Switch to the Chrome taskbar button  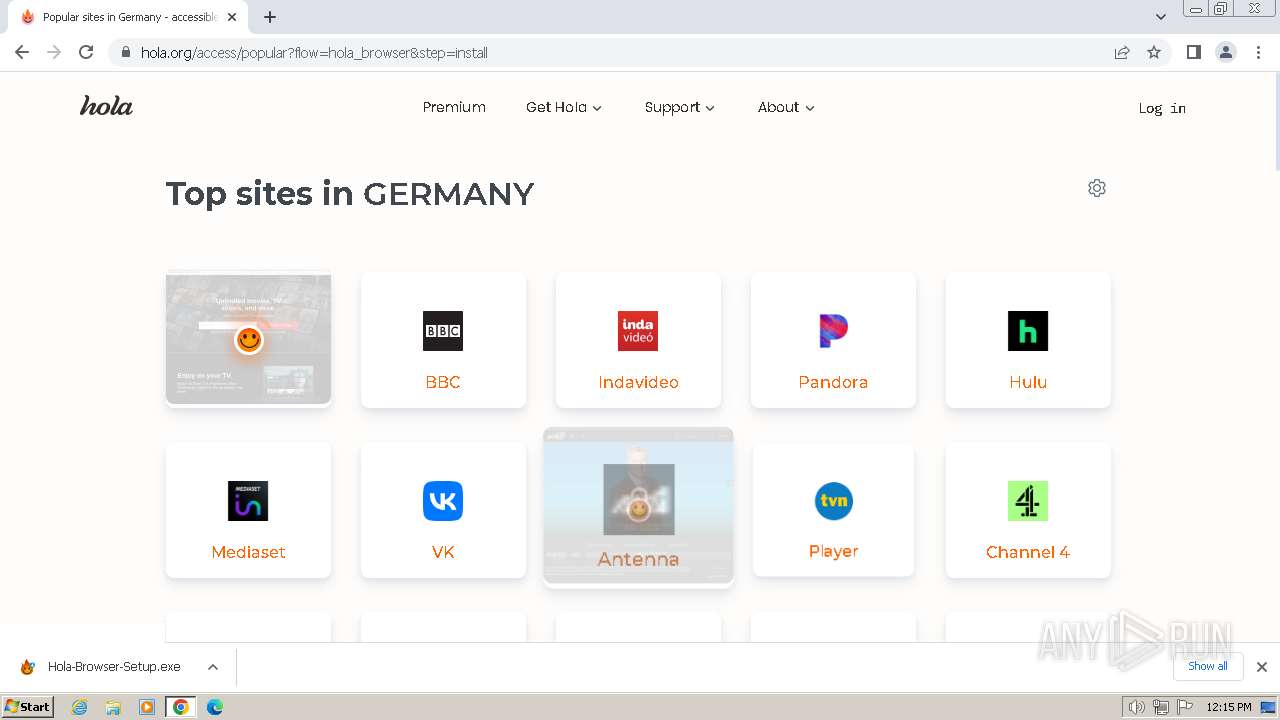(x=181, y=707)
